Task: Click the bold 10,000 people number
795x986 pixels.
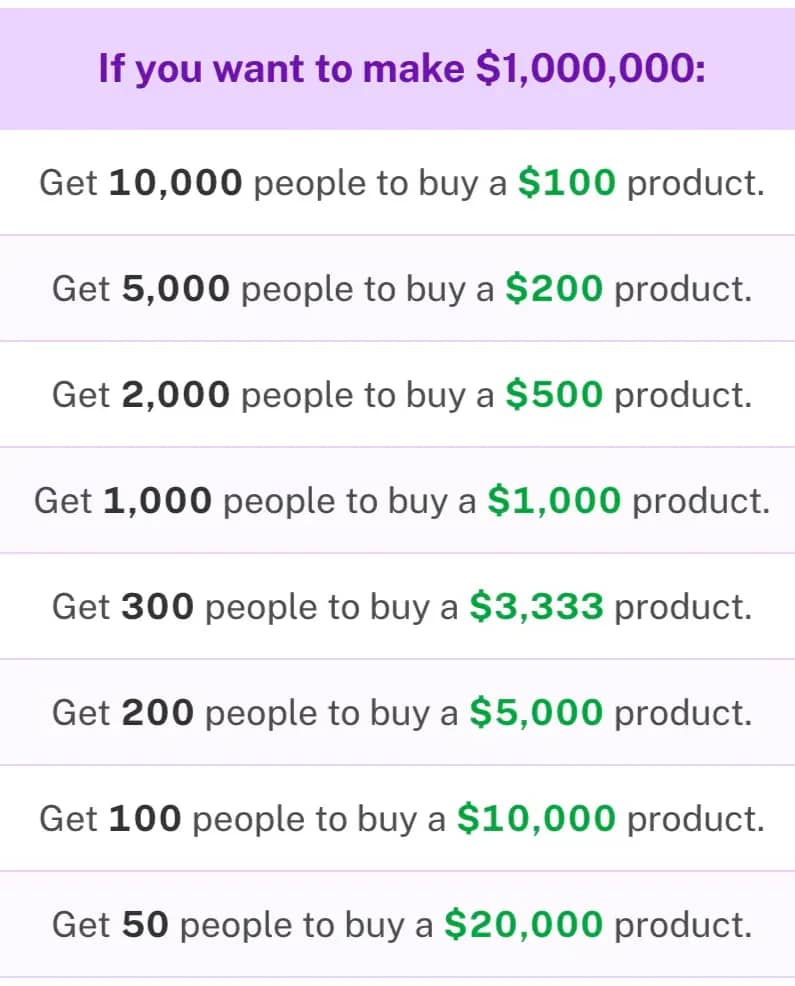Action: pyautogui.click(x=176, y=183)
